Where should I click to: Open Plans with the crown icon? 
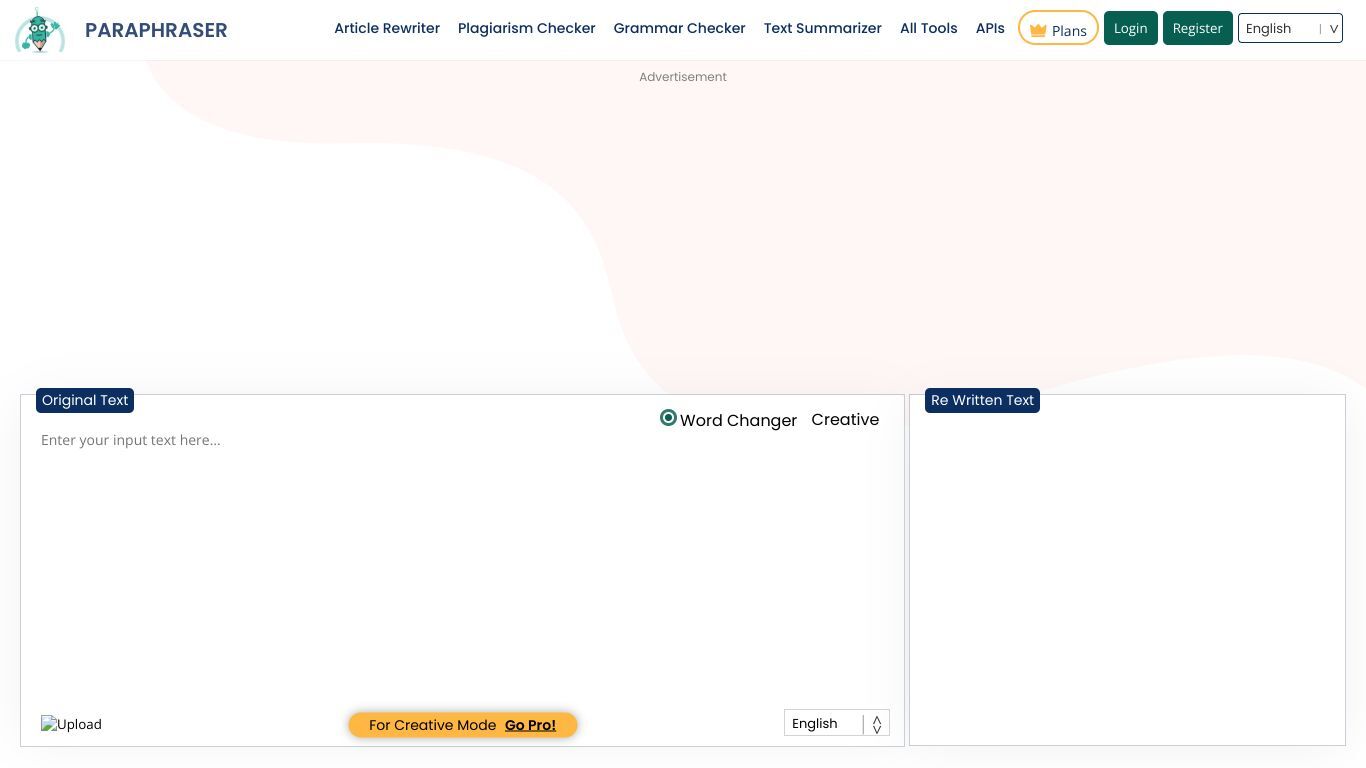click(x=1058, y=29)
